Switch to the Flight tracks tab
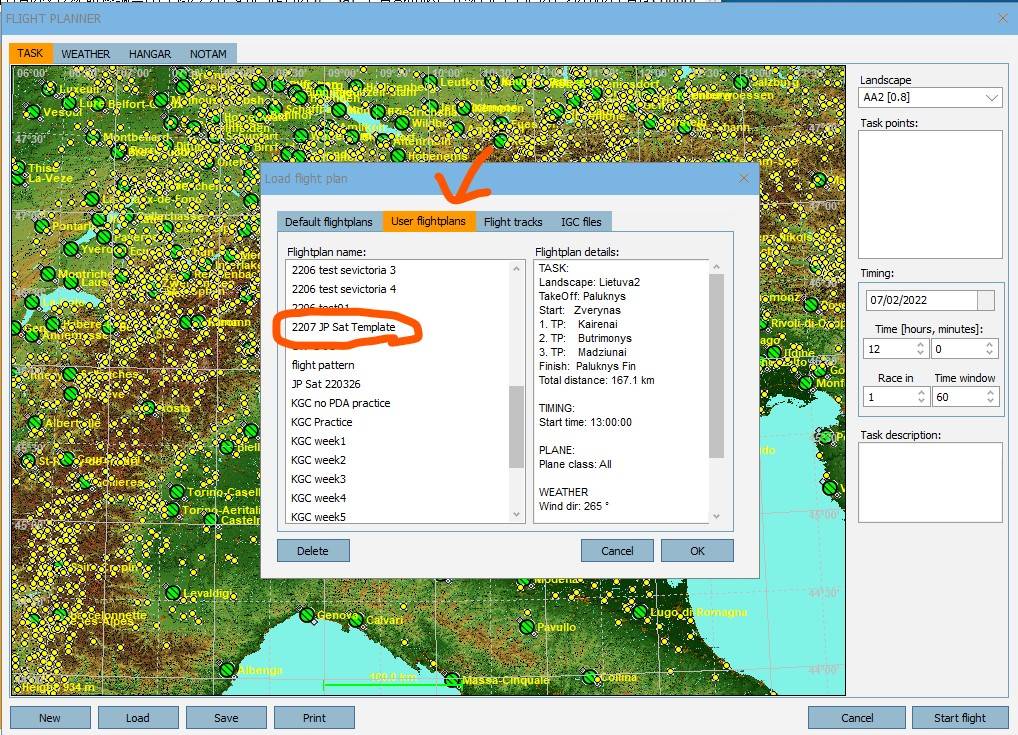The height and width of the screenshot is (735, 1018). pyautogui.click(x=512, y=222)
